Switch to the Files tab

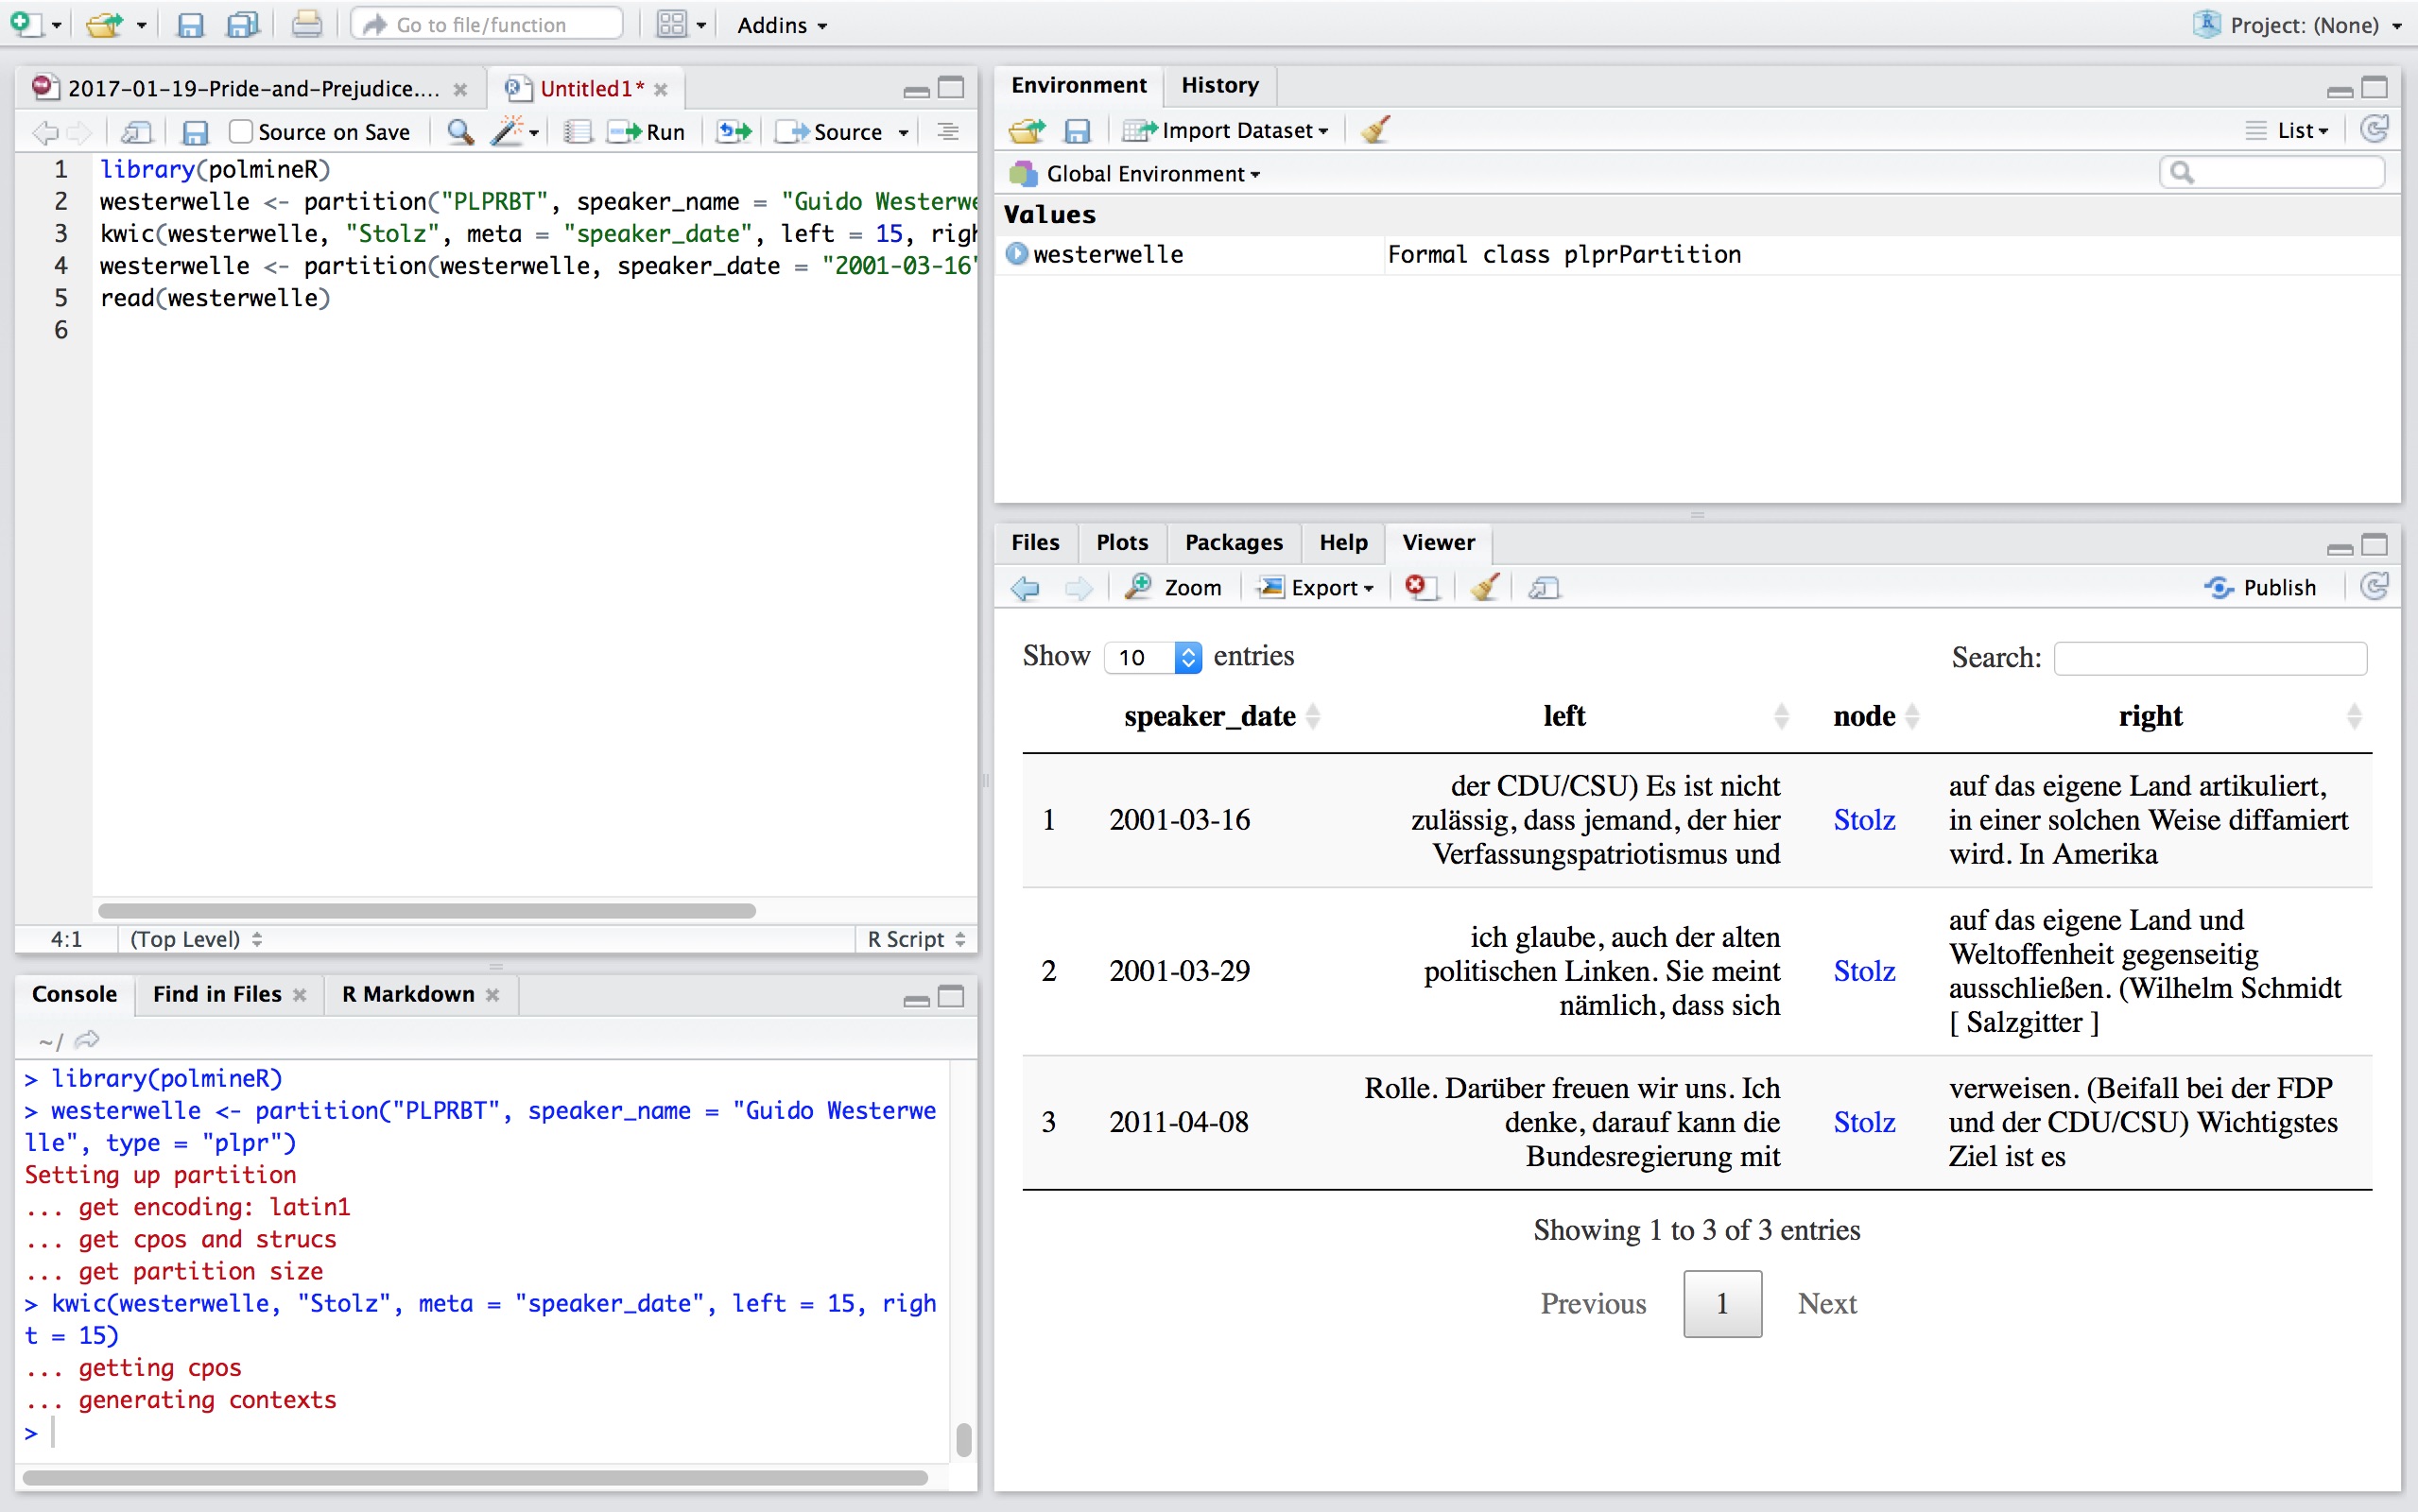tap(1035, 542)
